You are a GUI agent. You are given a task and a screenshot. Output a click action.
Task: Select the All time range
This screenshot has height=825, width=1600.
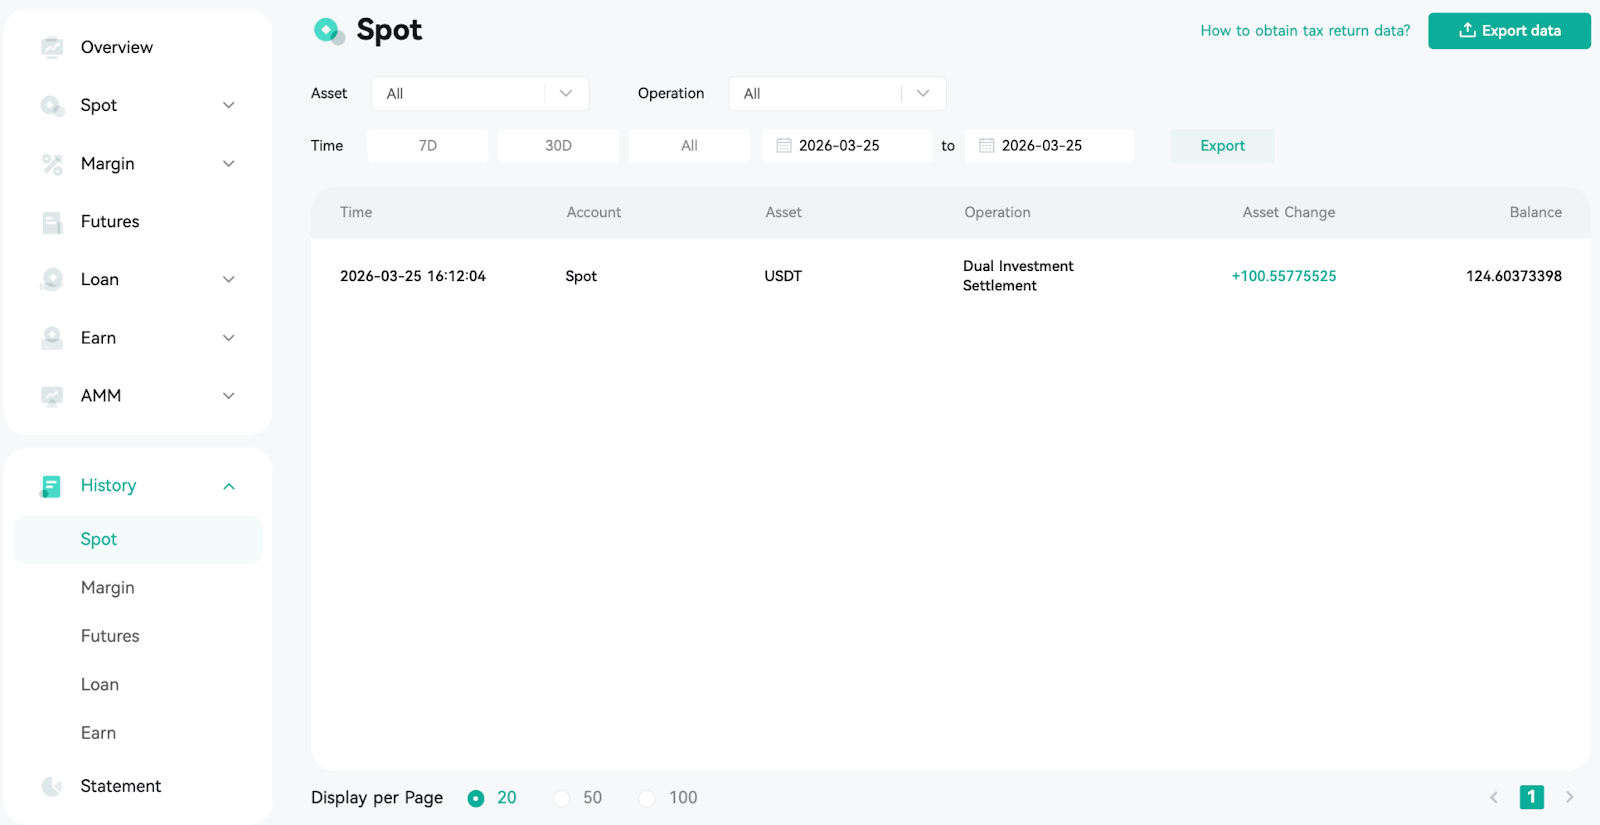click(689, 146)
